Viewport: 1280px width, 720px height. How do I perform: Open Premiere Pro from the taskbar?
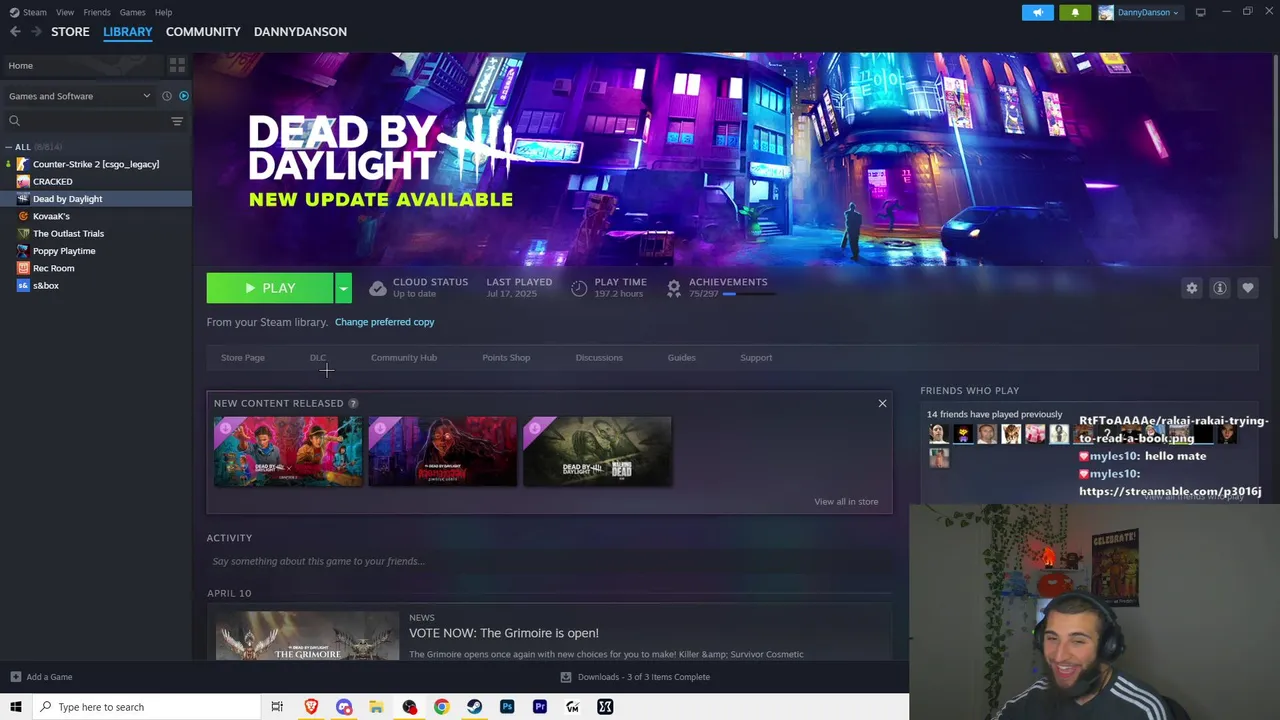[x=540, y=707]
